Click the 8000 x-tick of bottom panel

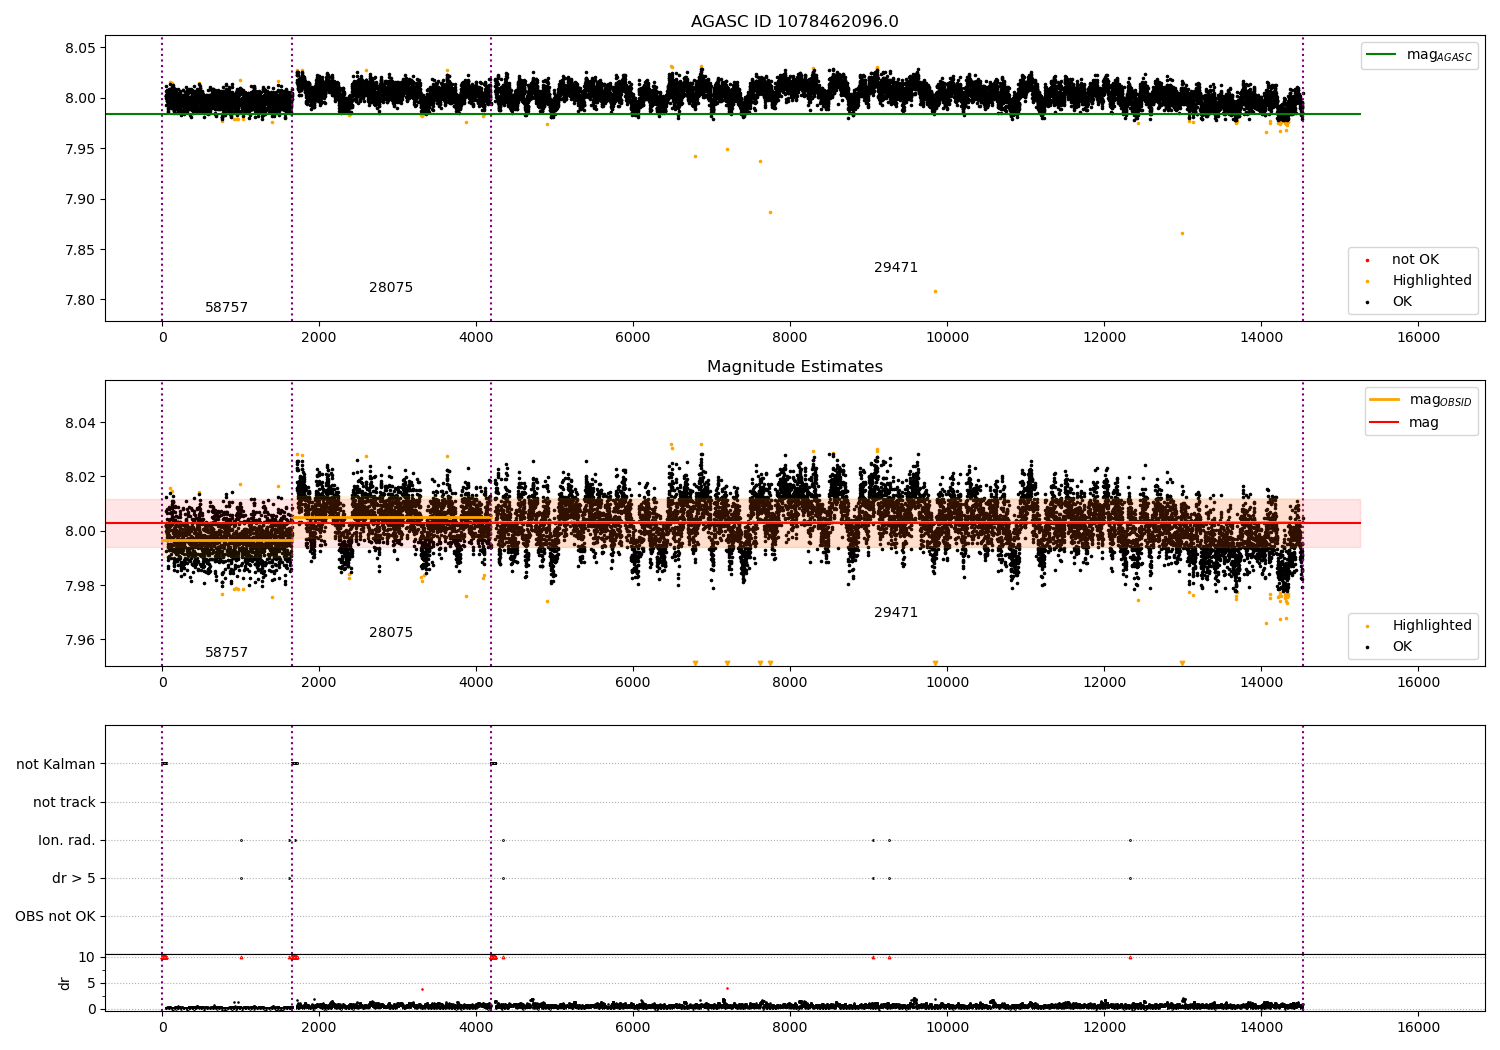pos(790,1027)
